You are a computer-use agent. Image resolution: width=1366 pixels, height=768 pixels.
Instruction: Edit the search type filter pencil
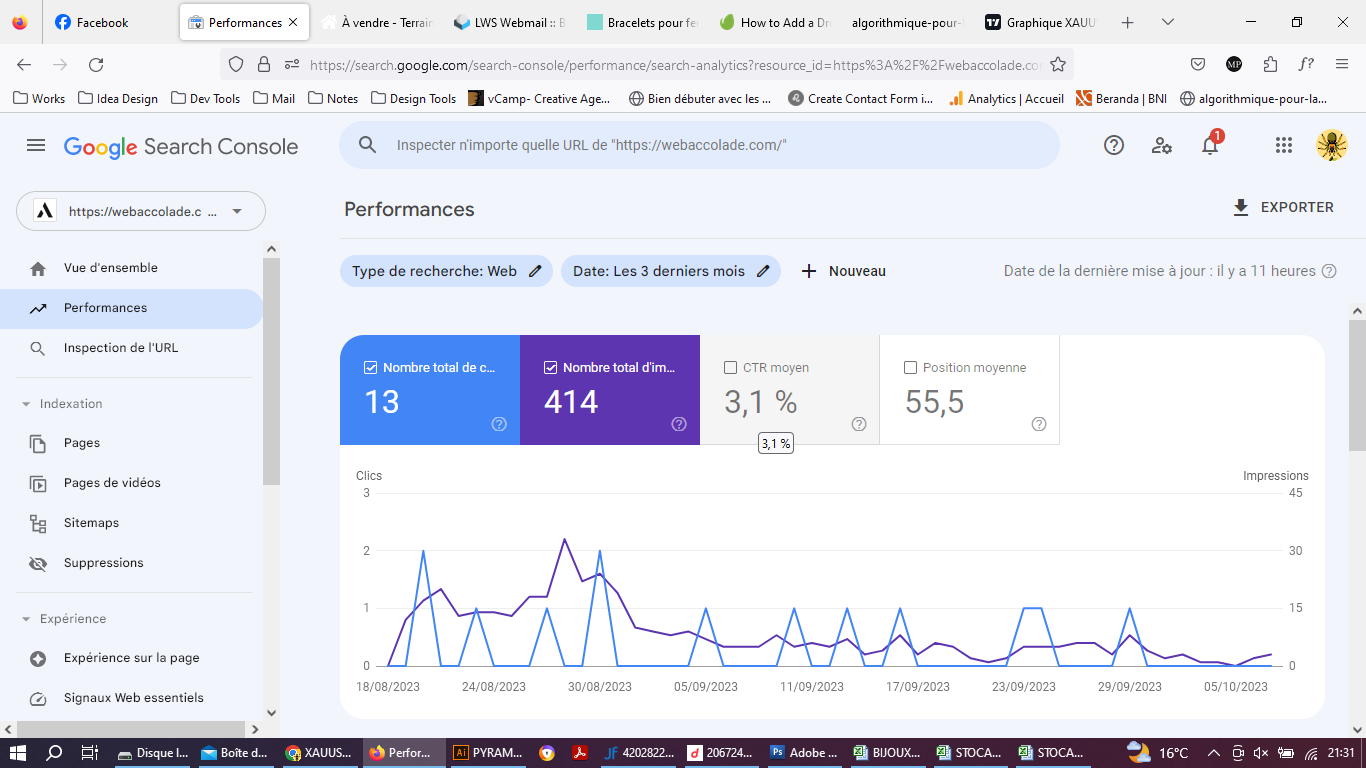tap(535, 271)
